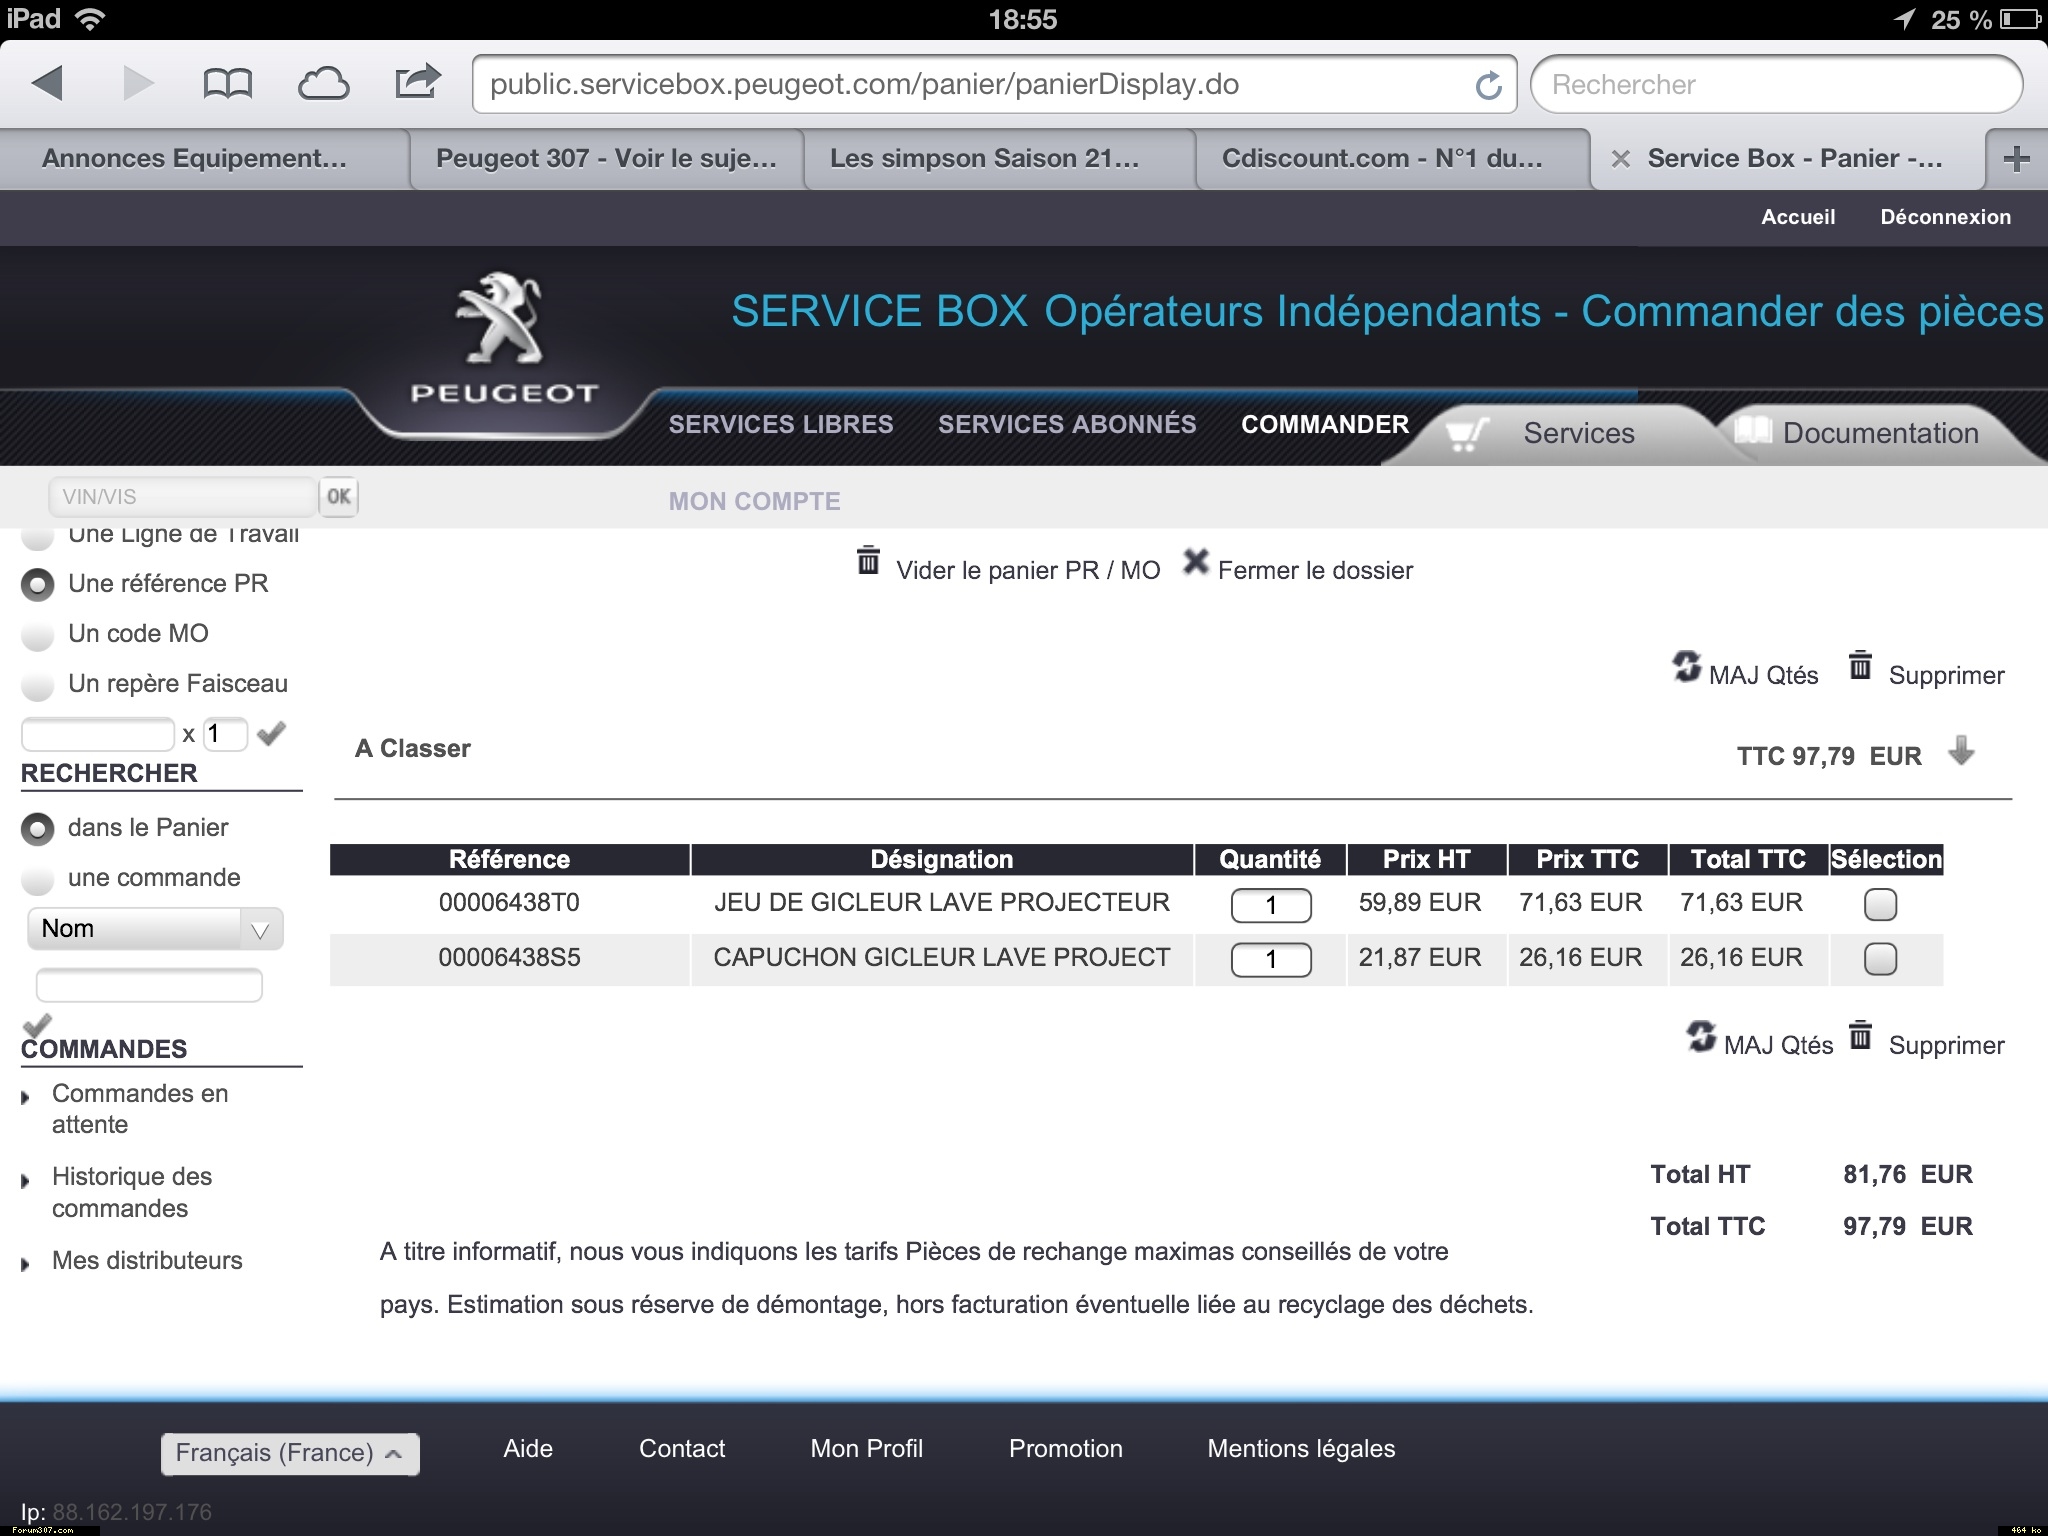2048x1536 pixels.
Task: Tick selection checkbox for JEU DE GICLEUR
Action: click(x=1880, y=904)
